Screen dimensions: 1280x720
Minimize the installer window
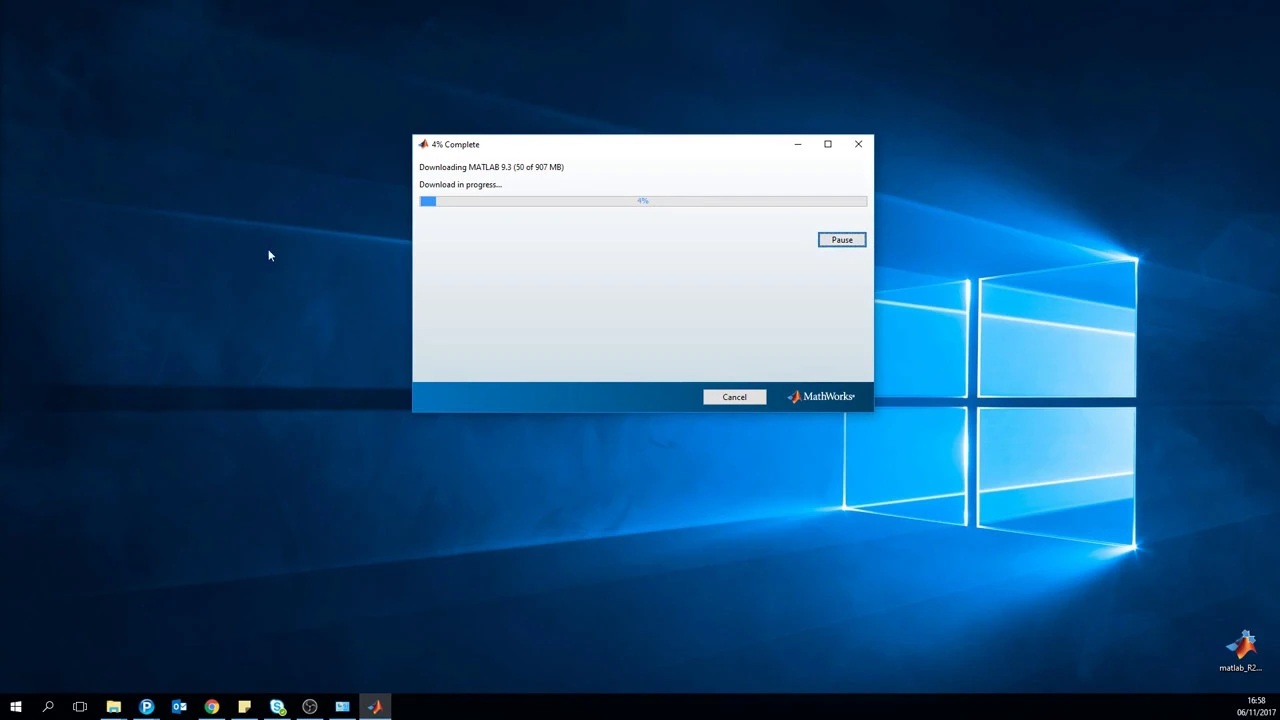798,144
